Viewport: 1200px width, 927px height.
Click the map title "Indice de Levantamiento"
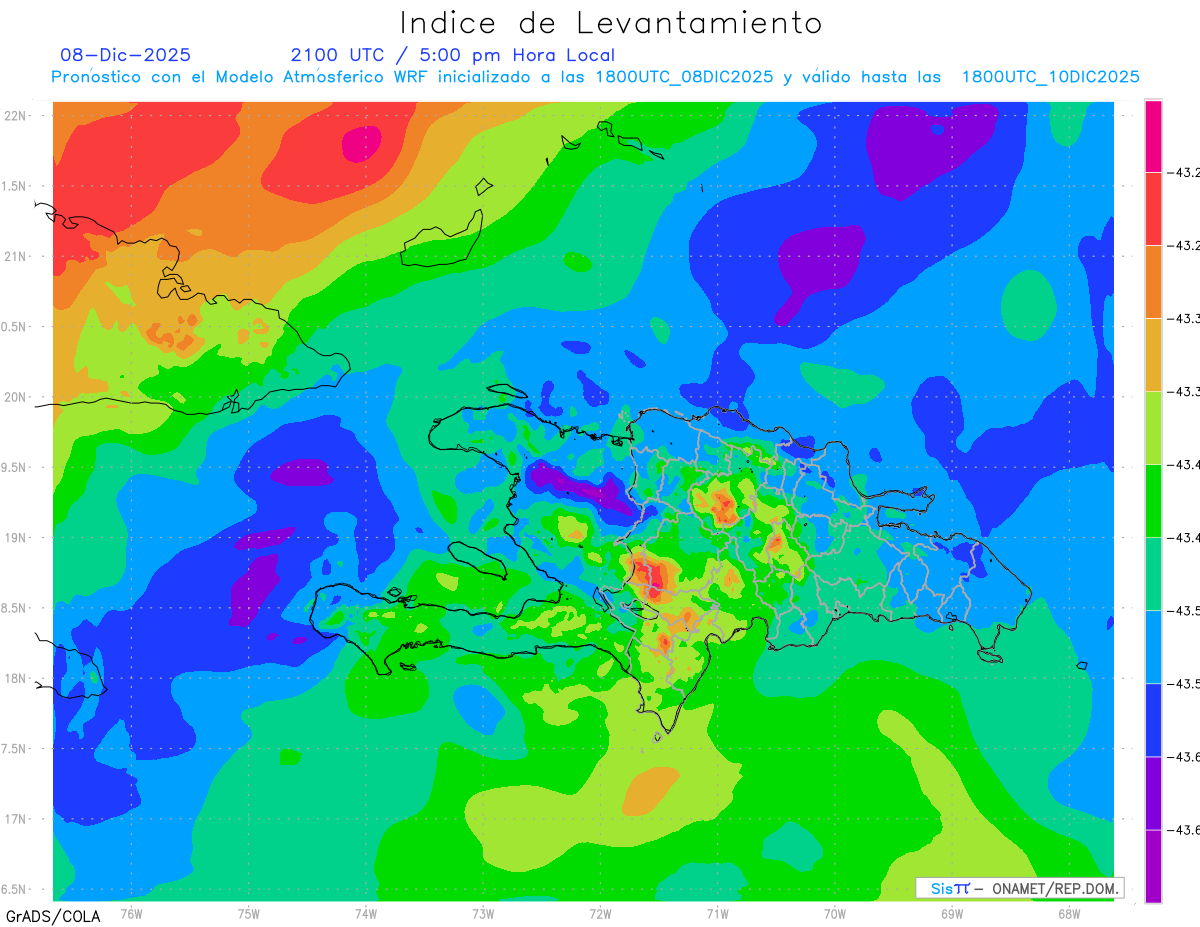[610, 22]
